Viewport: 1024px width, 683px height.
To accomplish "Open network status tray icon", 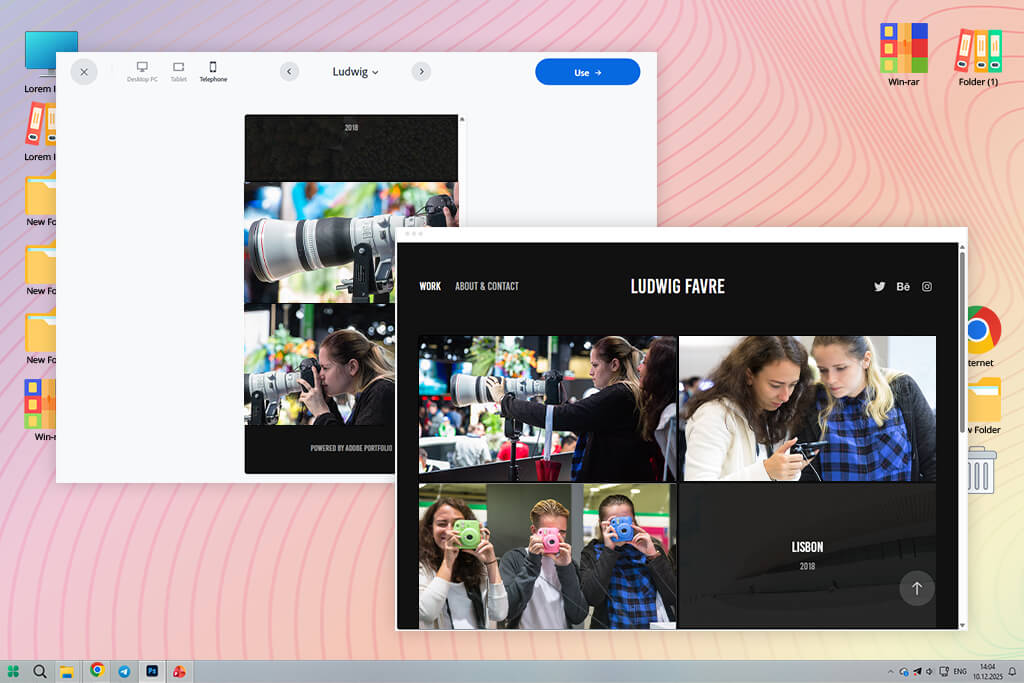I will (944, 671).
